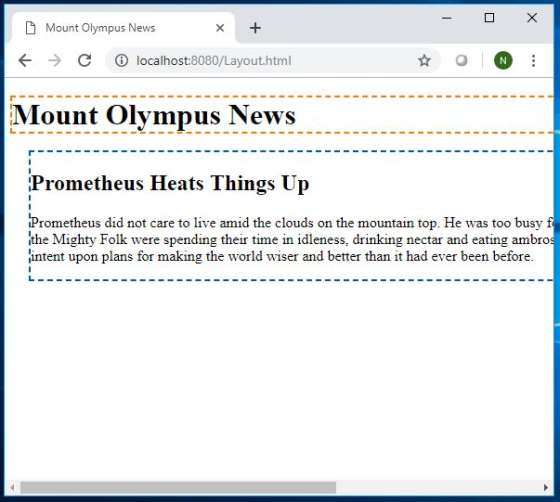560x502 pixels.
Task: Open a new tab with plus button
Action: (255, 28)
